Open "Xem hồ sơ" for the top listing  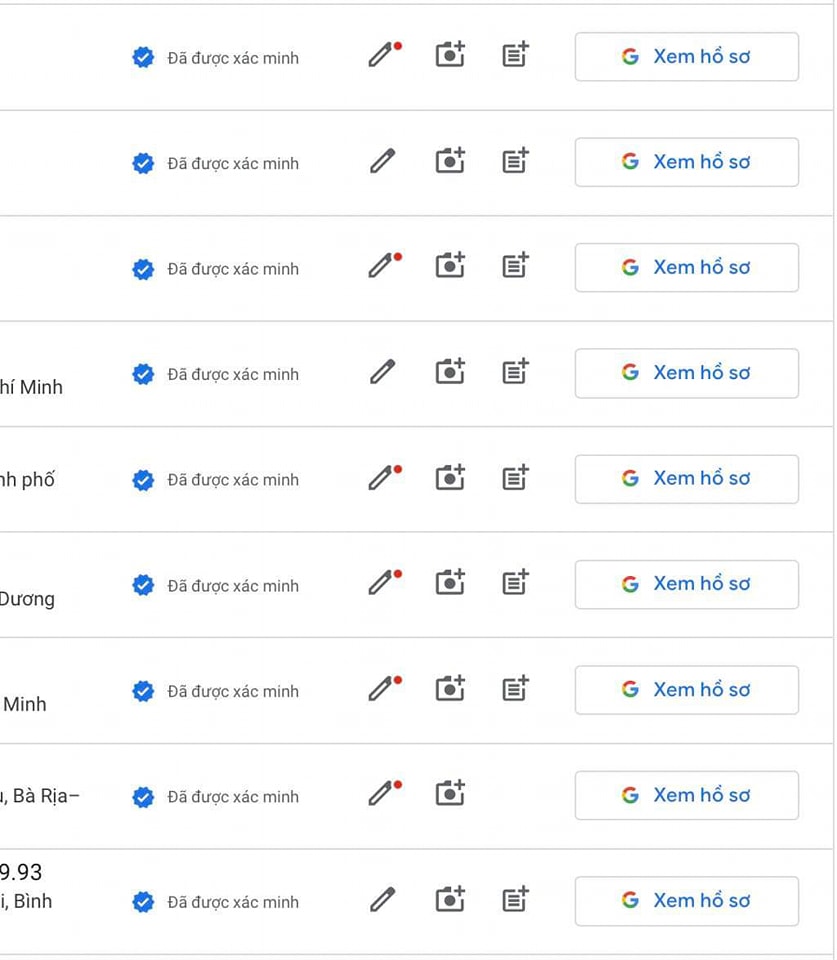pyautogui.click(x=686, y=57)
